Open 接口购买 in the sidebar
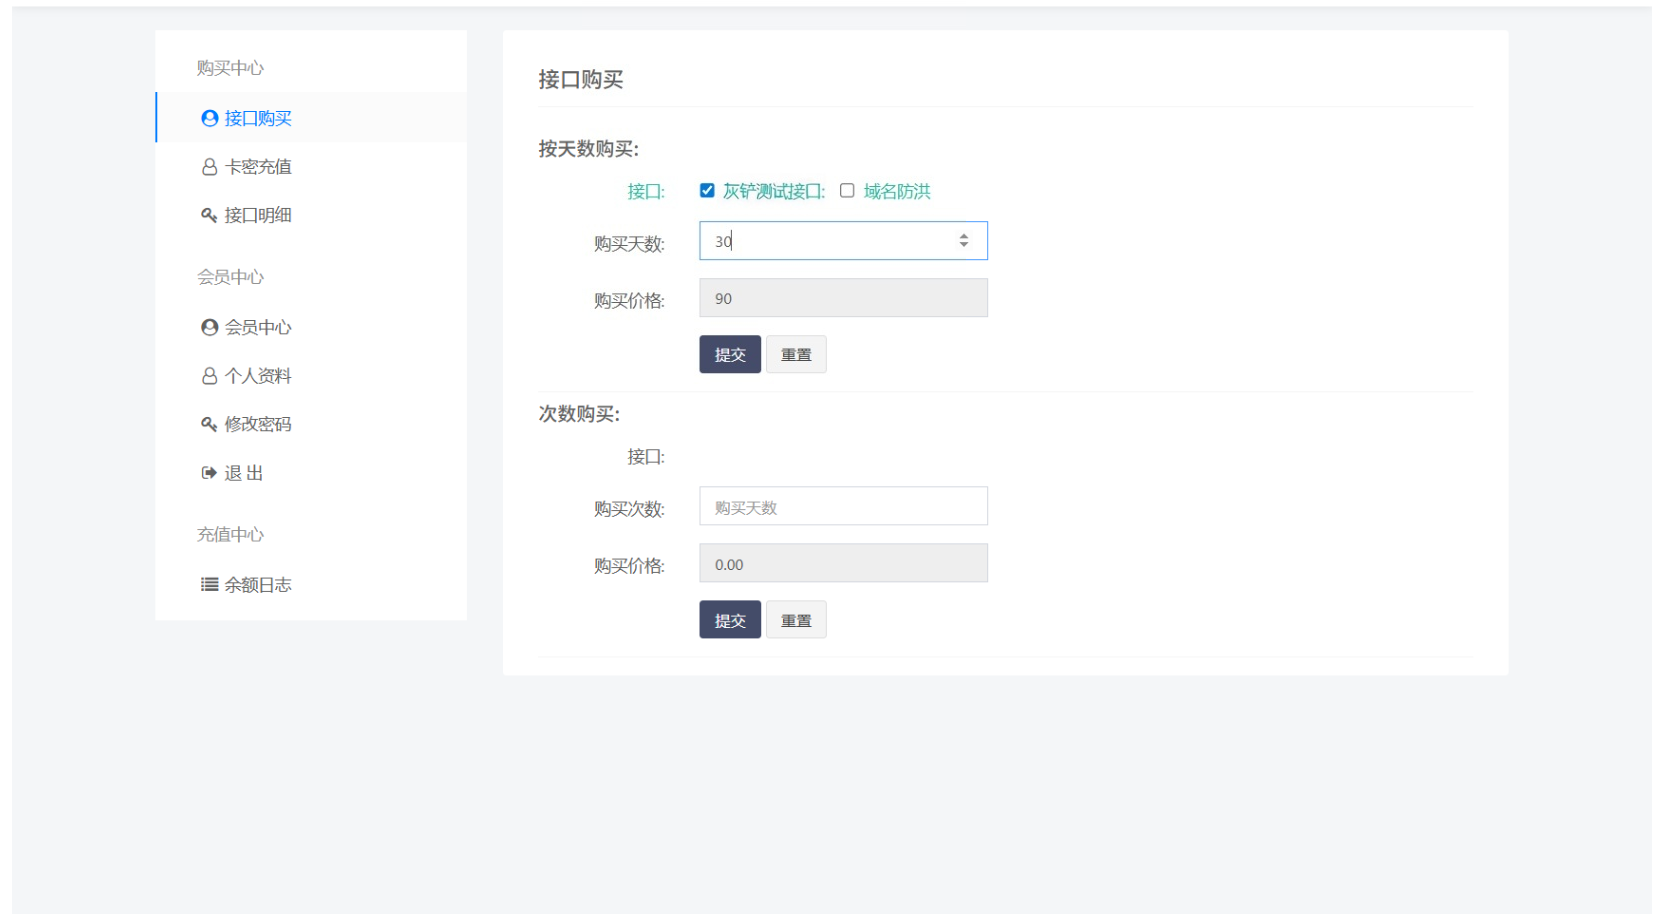This screenshot has width=1659, height=919. tap(311, 118)
